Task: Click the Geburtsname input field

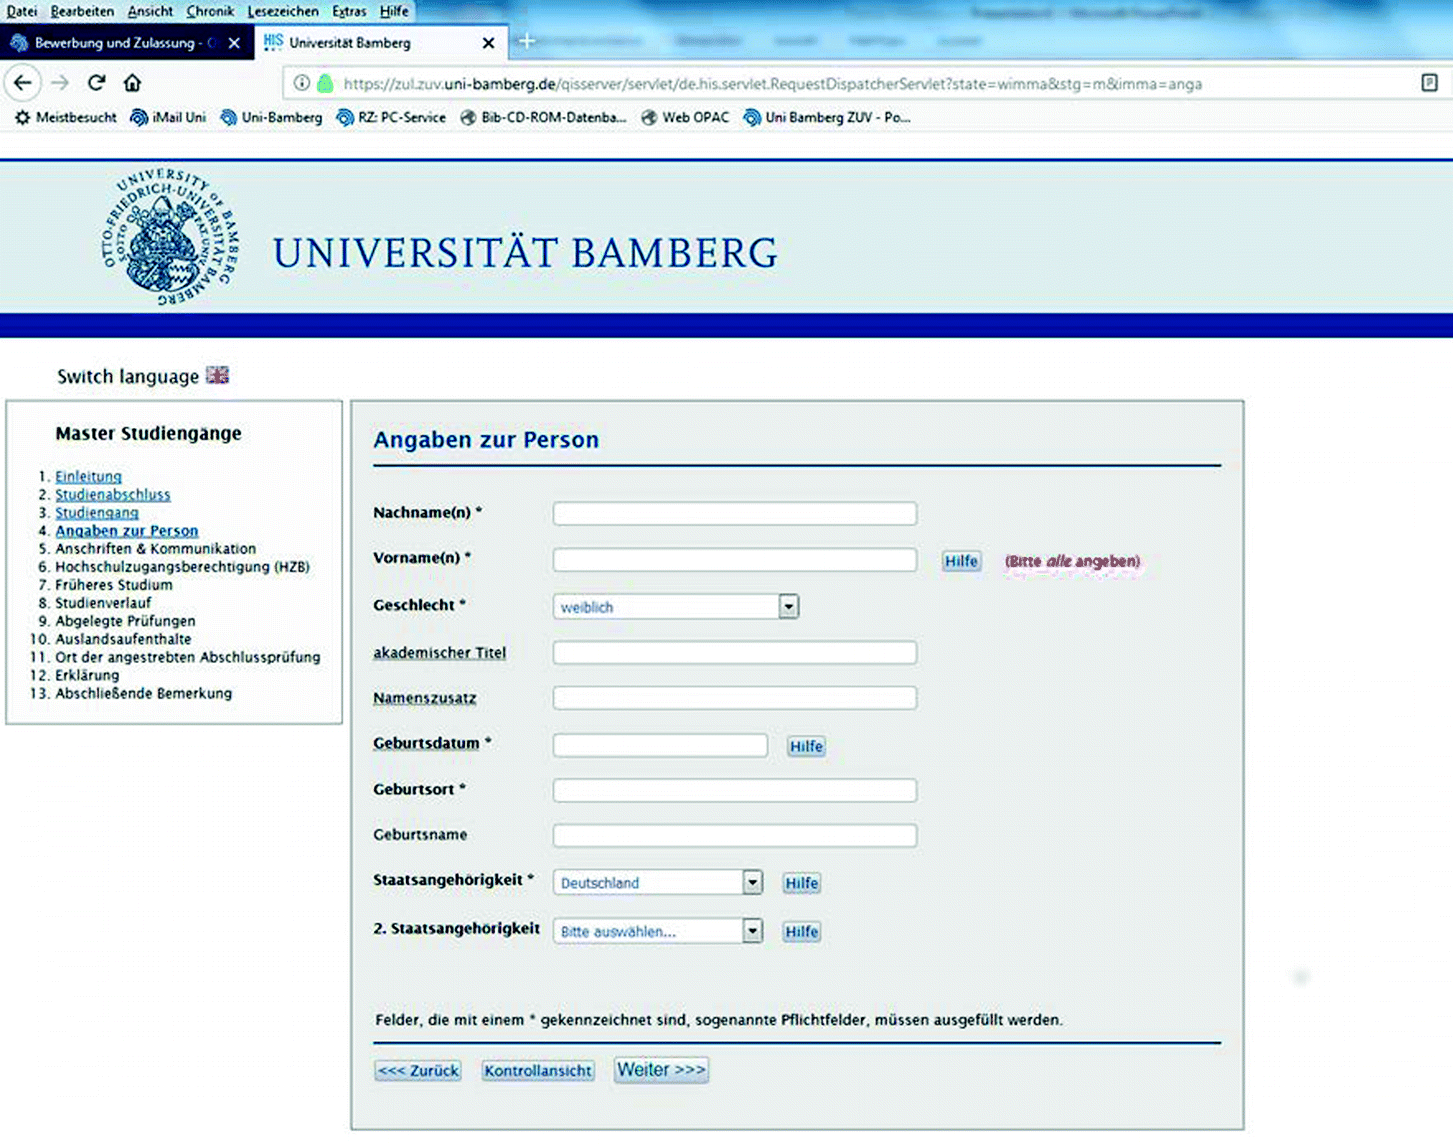Action: point(735,835)
